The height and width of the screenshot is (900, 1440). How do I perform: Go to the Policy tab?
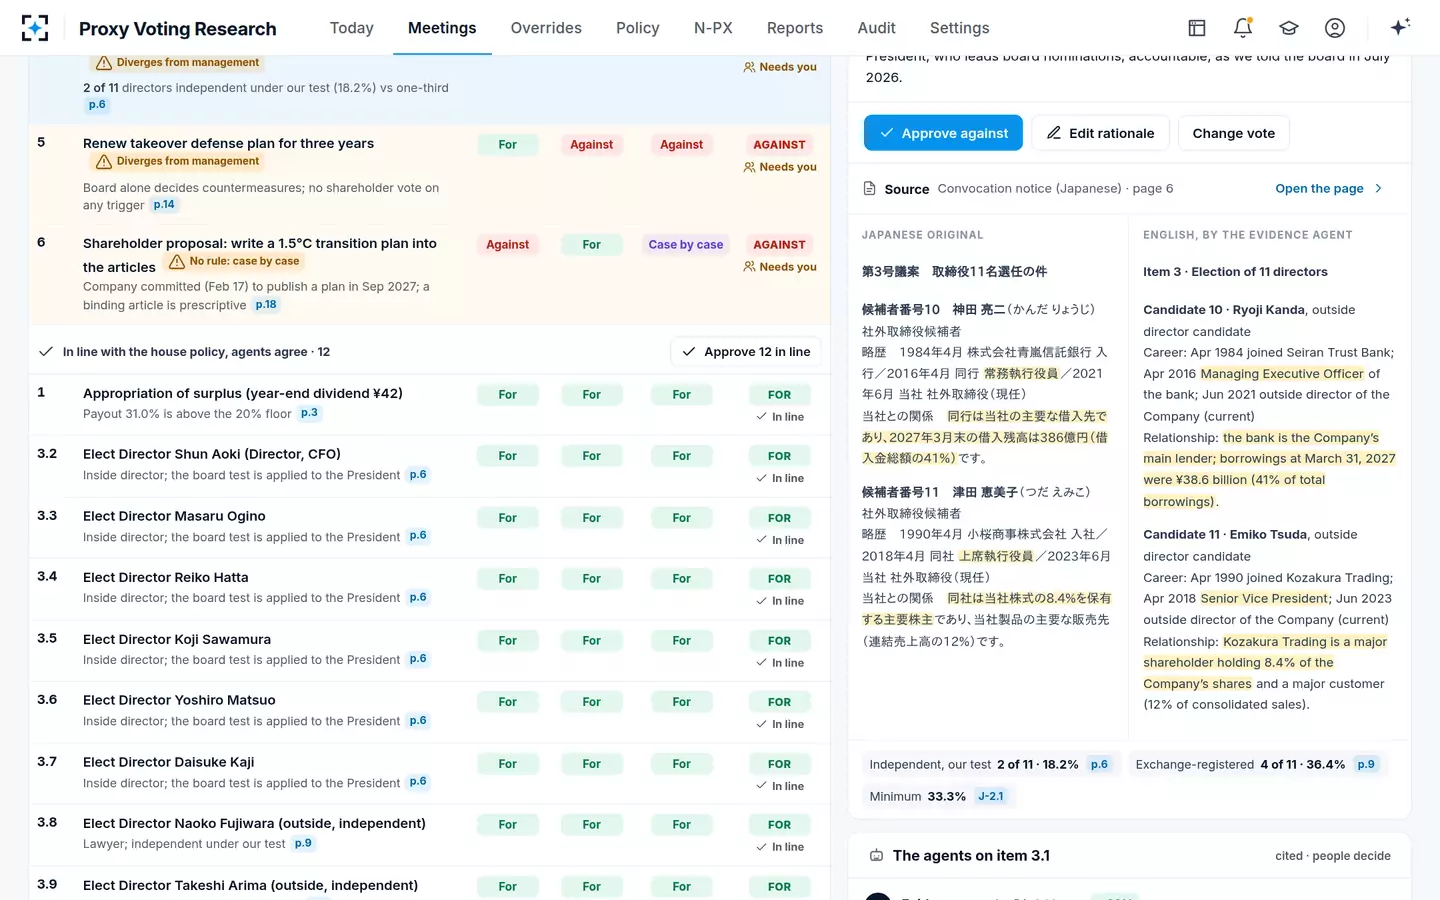click(638, 28)
